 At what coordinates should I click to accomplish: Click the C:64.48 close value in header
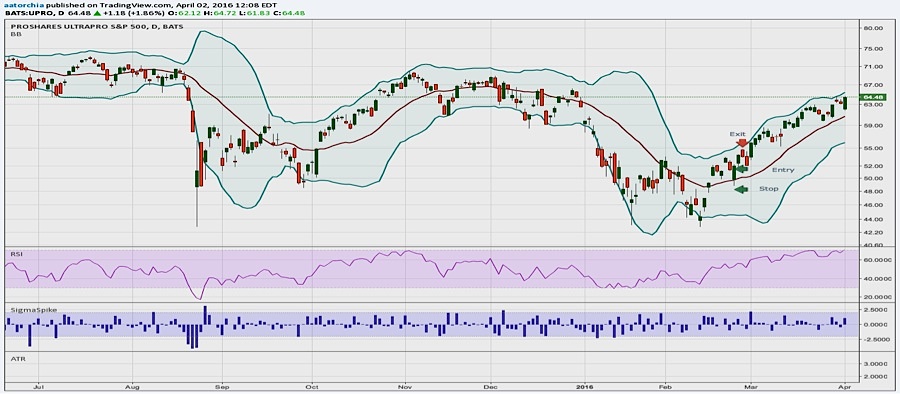[x=289, y=13]
